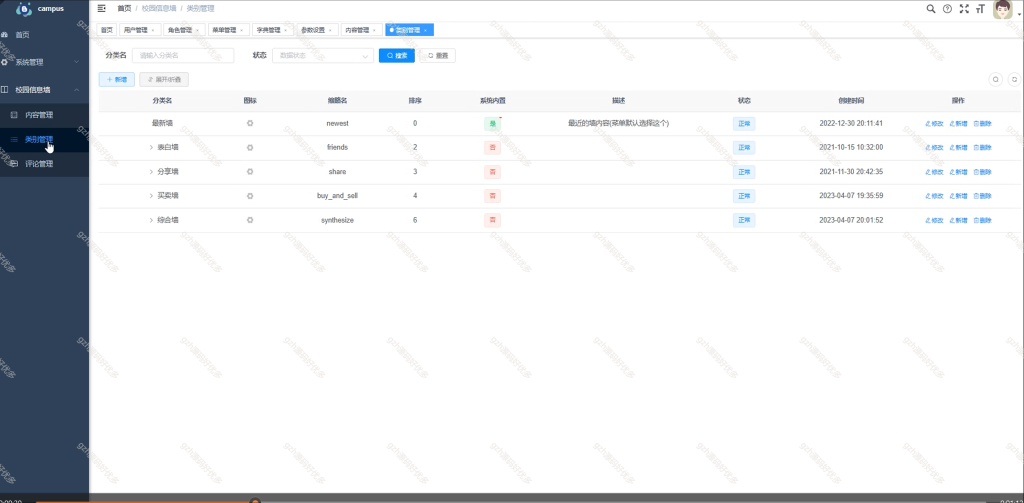Click the buy_and_sell cell

[337, 196]
